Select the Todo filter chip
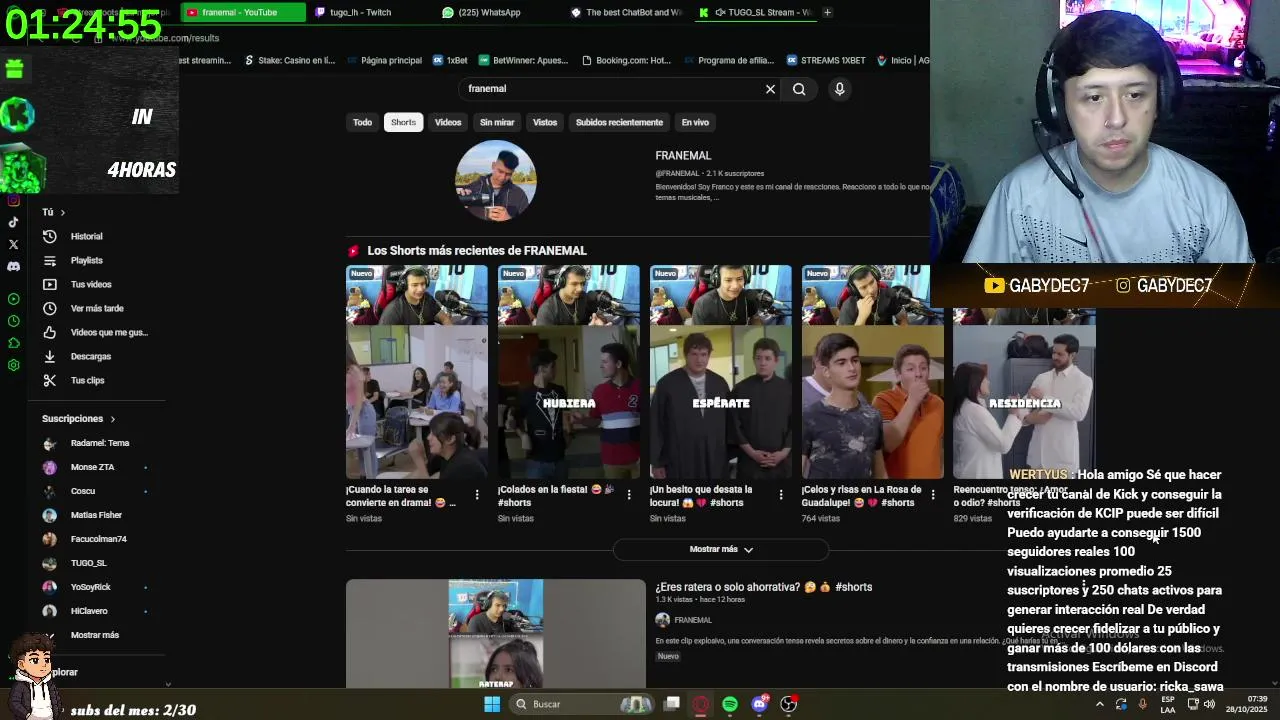Viewport: 1280px width, 720px height. coord(362,122)
